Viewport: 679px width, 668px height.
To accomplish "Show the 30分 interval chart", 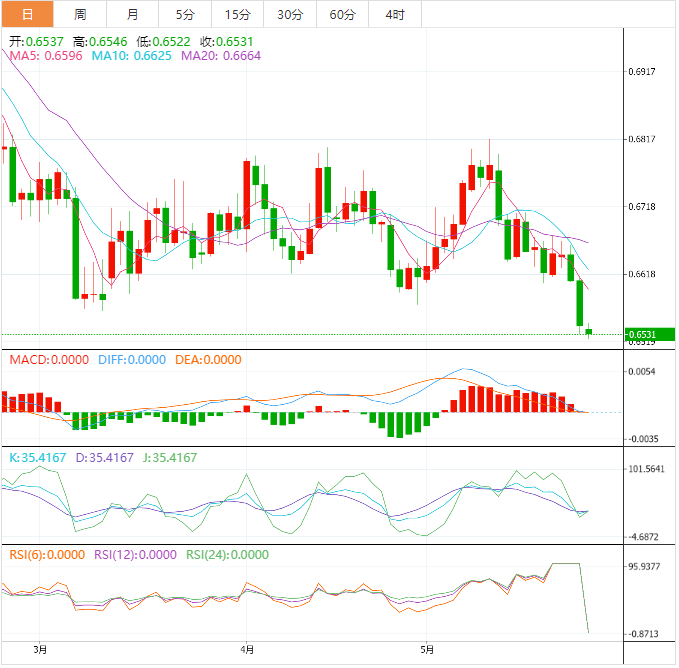I will point(290,14).
